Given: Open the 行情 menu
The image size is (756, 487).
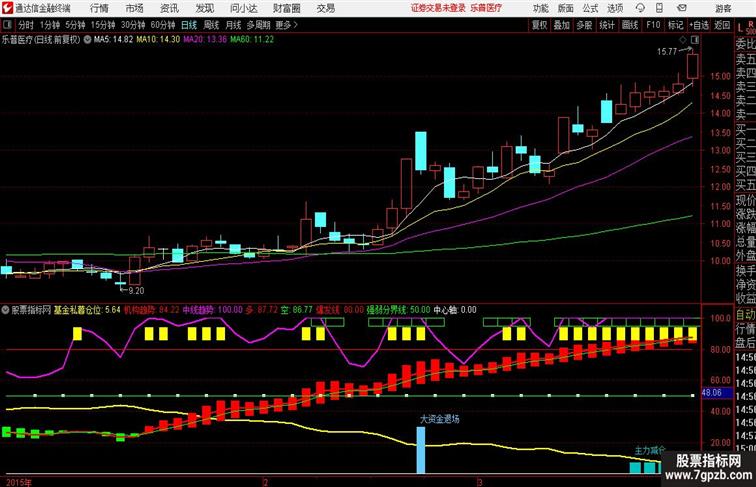Looking at the screenshot, I should (x=99, y=8).
